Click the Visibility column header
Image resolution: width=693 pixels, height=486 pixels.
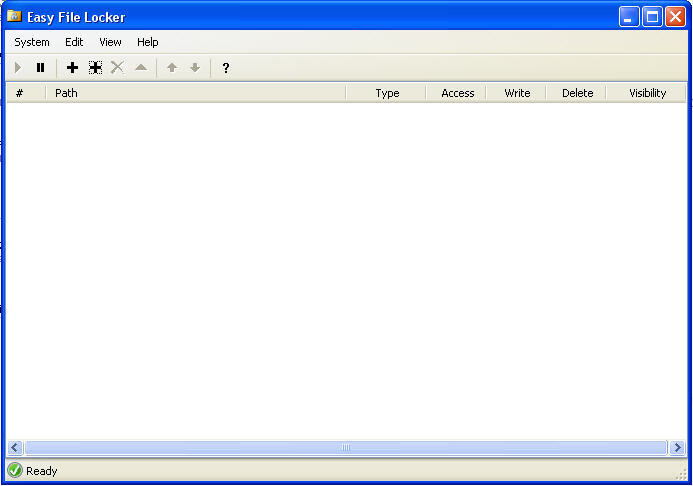pyautogui.click(x=646, y=93)
